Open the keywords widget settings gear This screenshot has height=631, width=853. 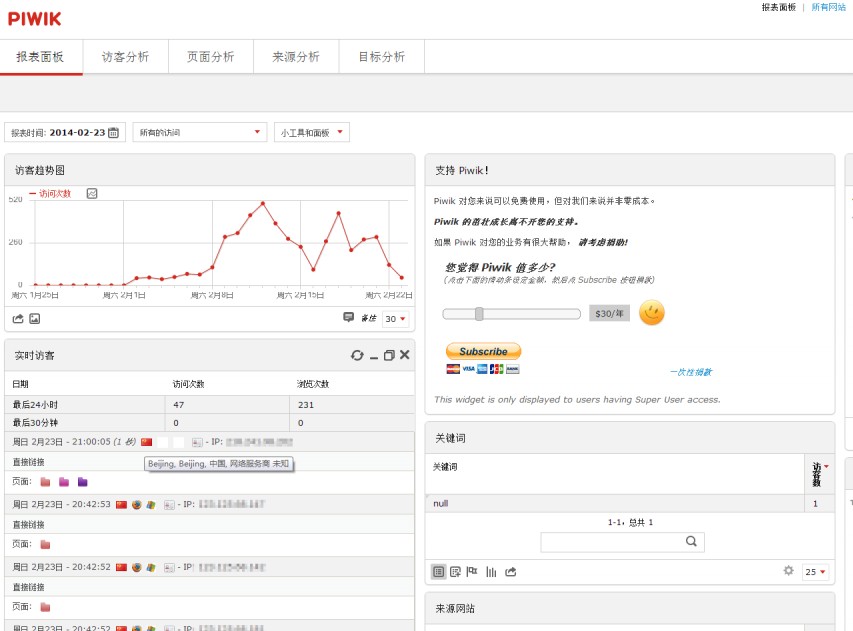[788, 571]
